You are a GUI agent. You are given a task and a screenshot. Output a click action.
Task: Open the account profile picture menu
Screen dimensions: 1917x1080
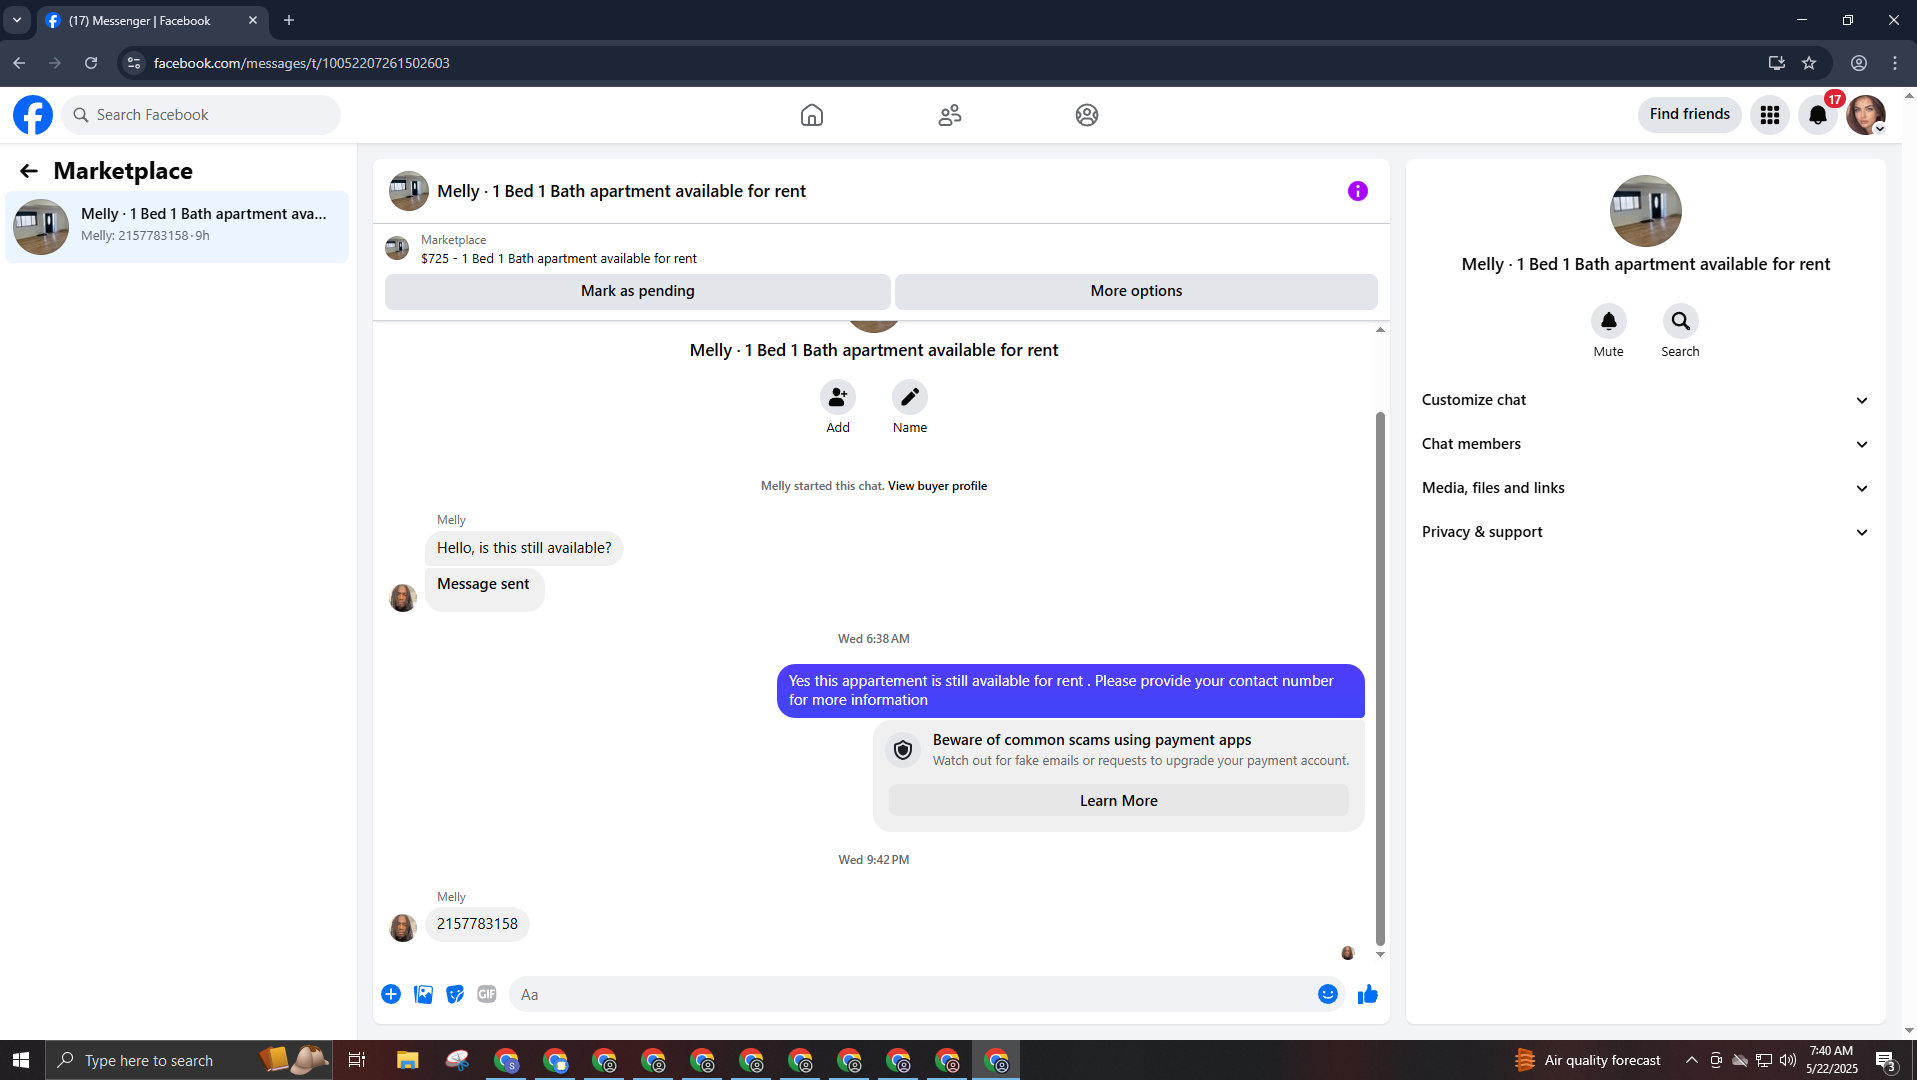1866,115
